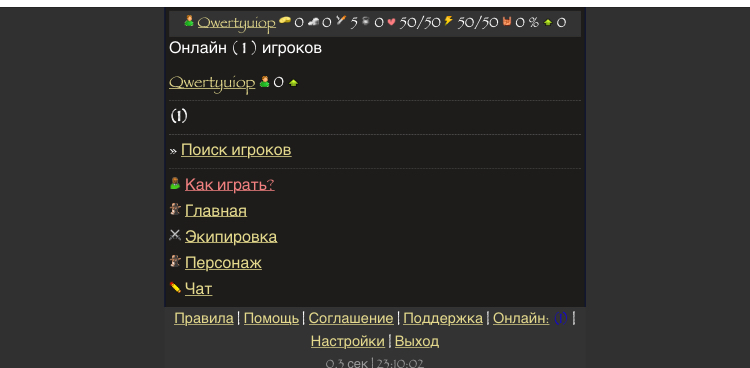Click the crossed tools icon beside 5
Image resolution: width=750 pixels, height=368 pixels.
[341, 20]
